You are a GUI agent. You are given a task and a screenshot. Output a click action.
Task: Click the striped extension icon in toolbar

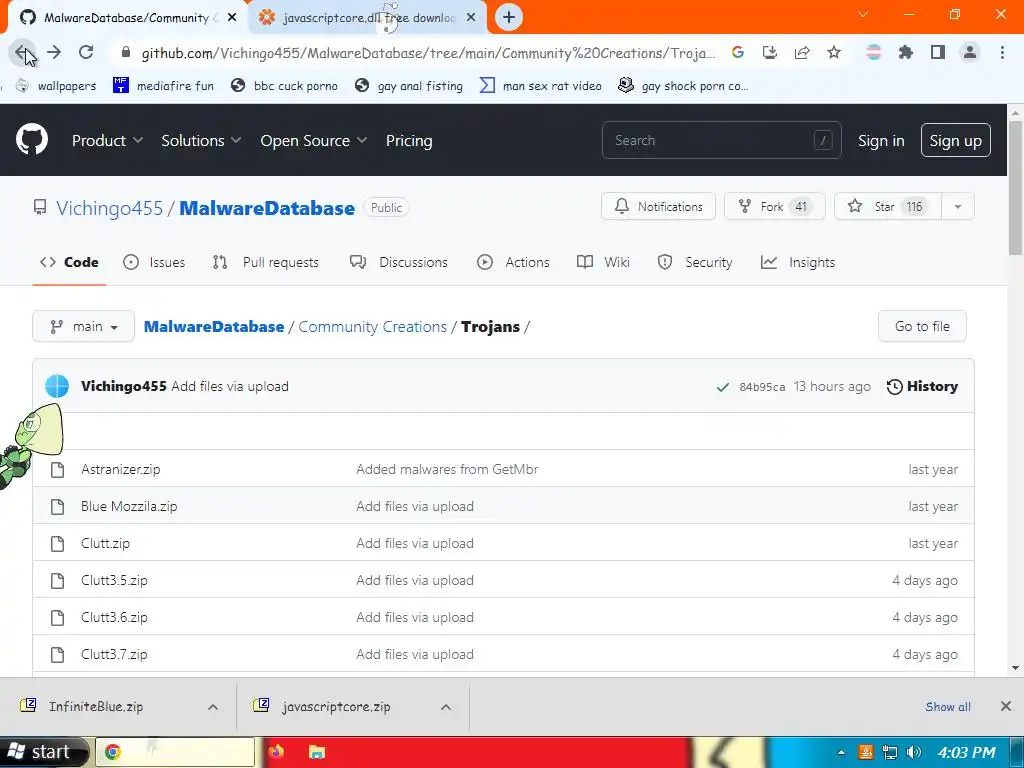click(x=873, y=52)
